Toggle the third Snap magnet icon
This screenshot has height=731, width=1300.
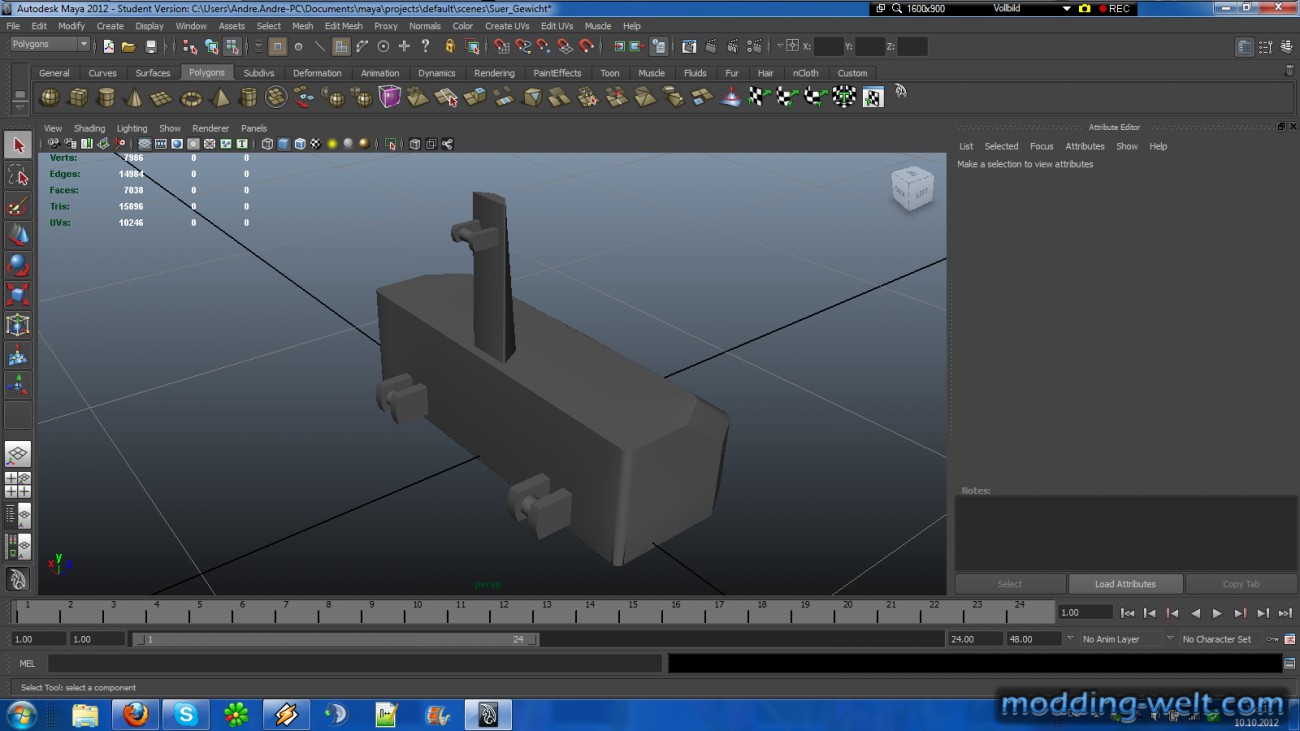(x=543, y=46)
